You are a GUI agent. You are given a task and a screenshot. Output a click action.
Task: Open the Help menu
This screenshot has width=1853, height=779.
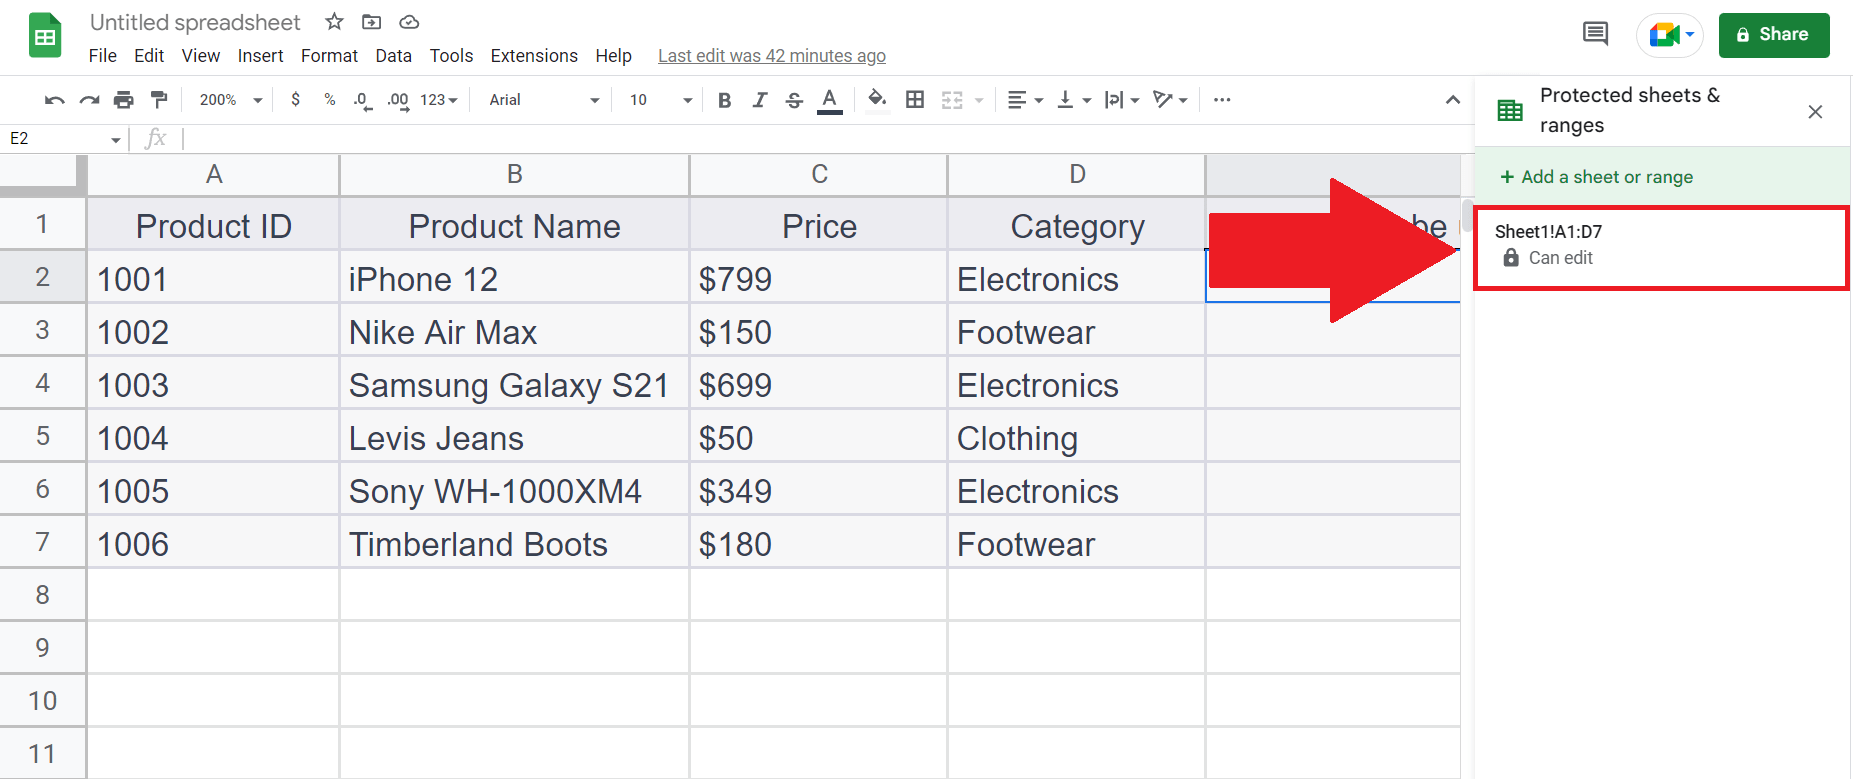(613, 56)
